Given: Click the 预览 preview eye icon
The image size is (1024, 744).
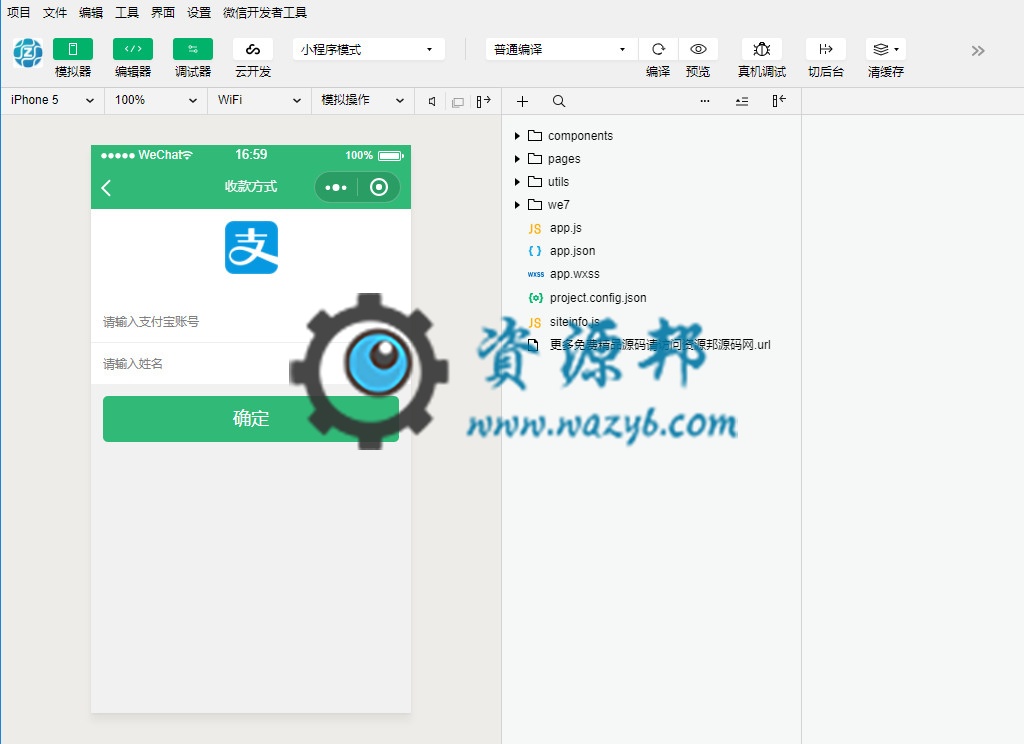Looking at the screenshot, I should 698,49.
